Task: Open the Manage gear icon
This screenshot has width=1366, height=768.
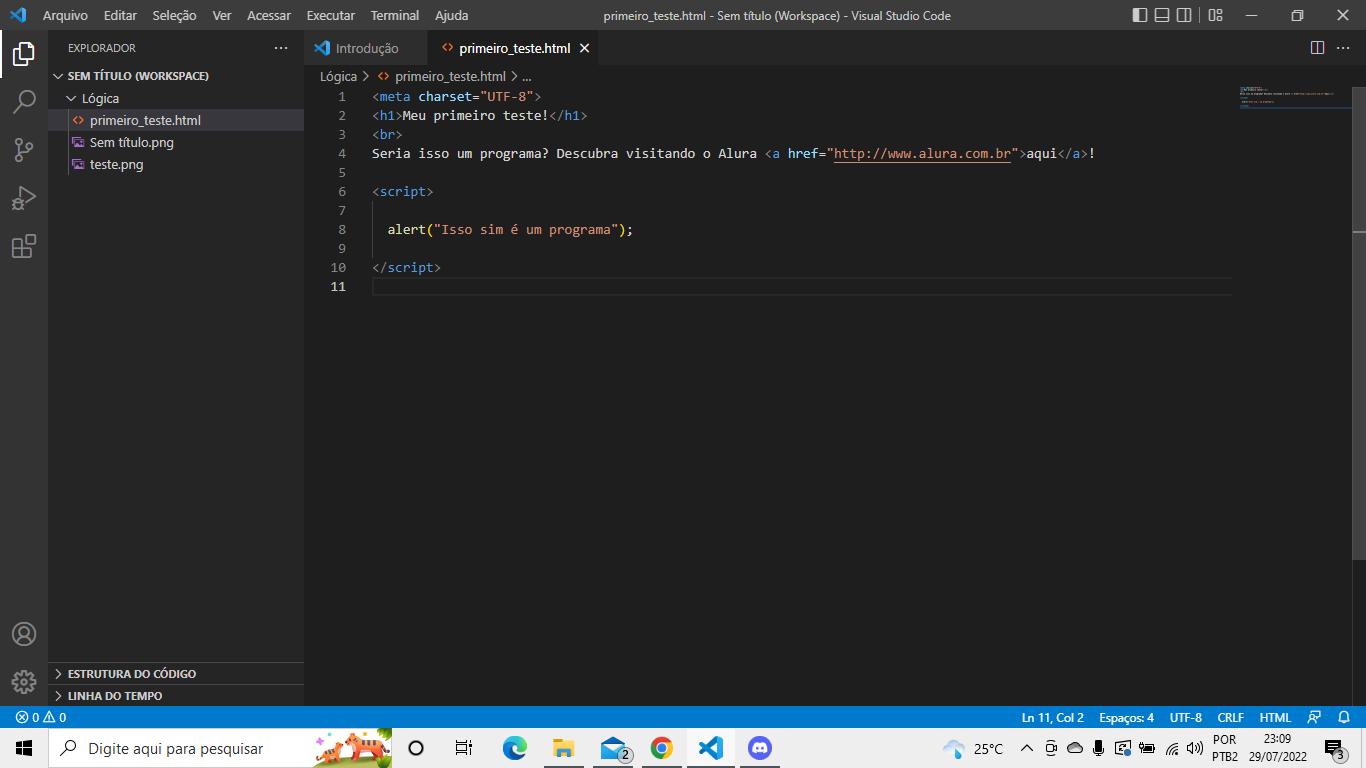Action: pyautogui.click(x=24, y=682)
